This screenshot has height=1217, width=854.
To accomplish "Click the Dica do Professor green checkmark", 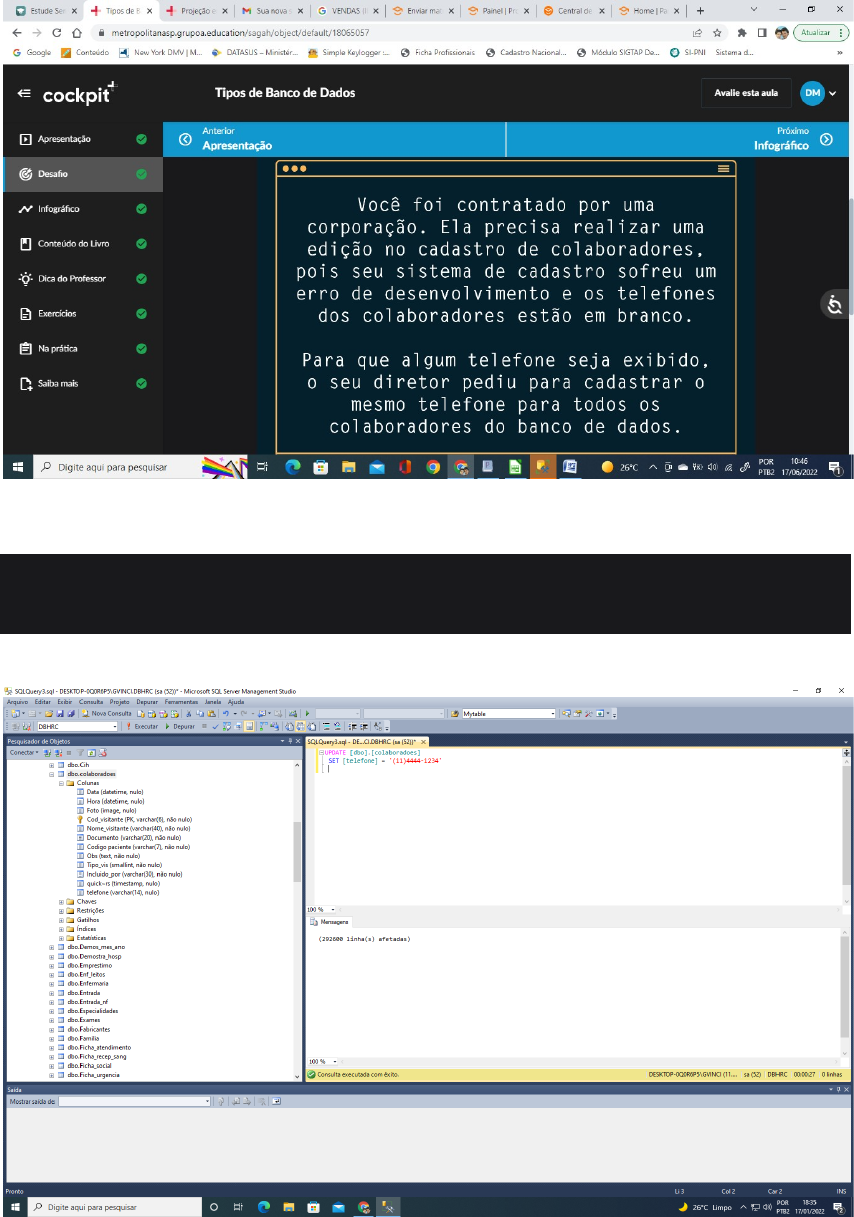I will (141, 279).
